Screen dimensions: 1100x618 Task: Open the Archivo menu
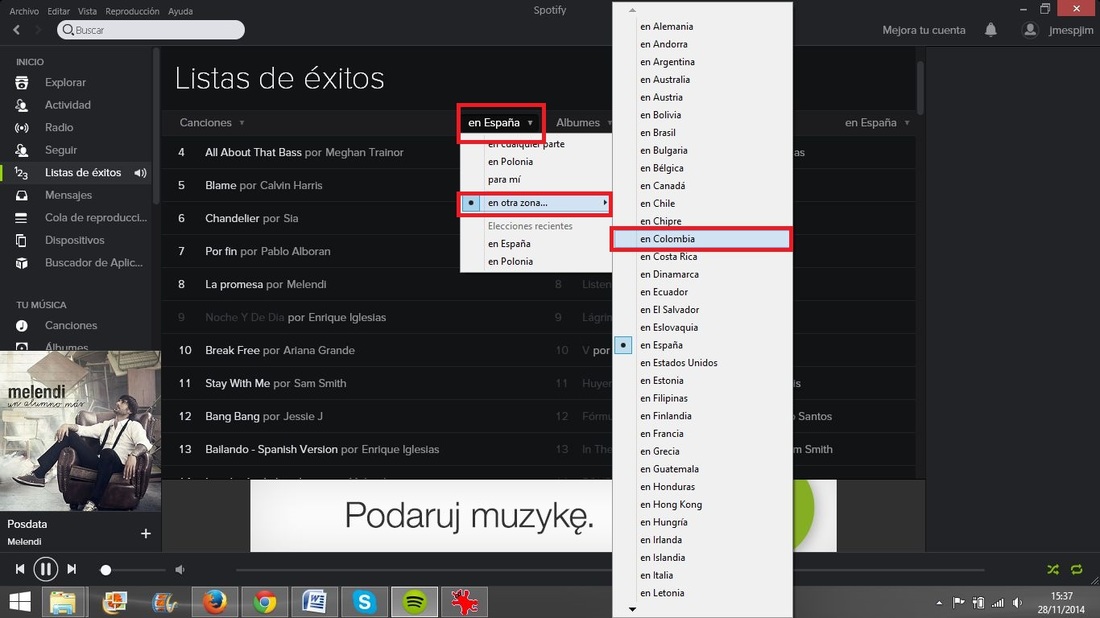click(24, 11)
